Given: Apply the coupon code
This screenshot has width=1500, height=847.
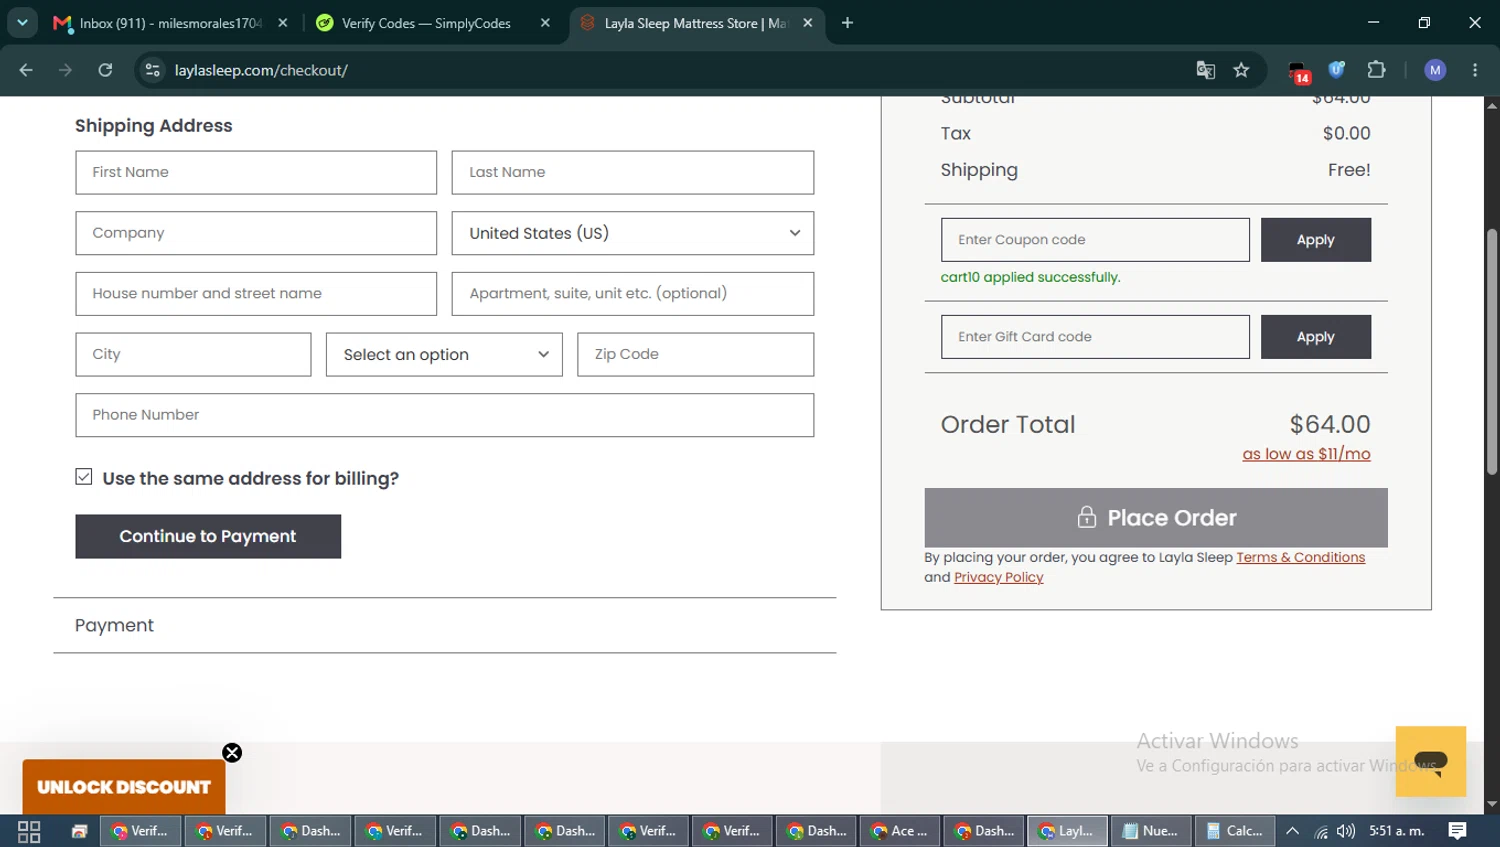Looking at the screenshot, I should pos(1315,240).
